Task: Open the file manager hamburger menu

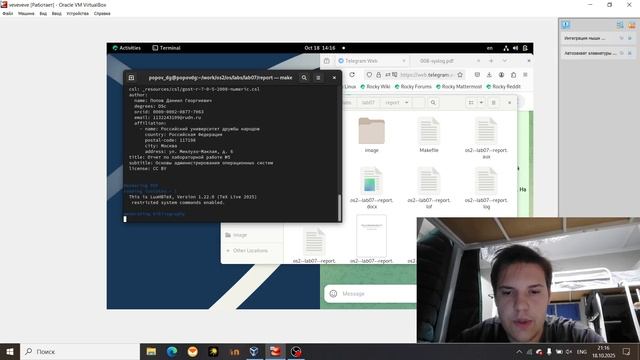Action: coord(493,102)
